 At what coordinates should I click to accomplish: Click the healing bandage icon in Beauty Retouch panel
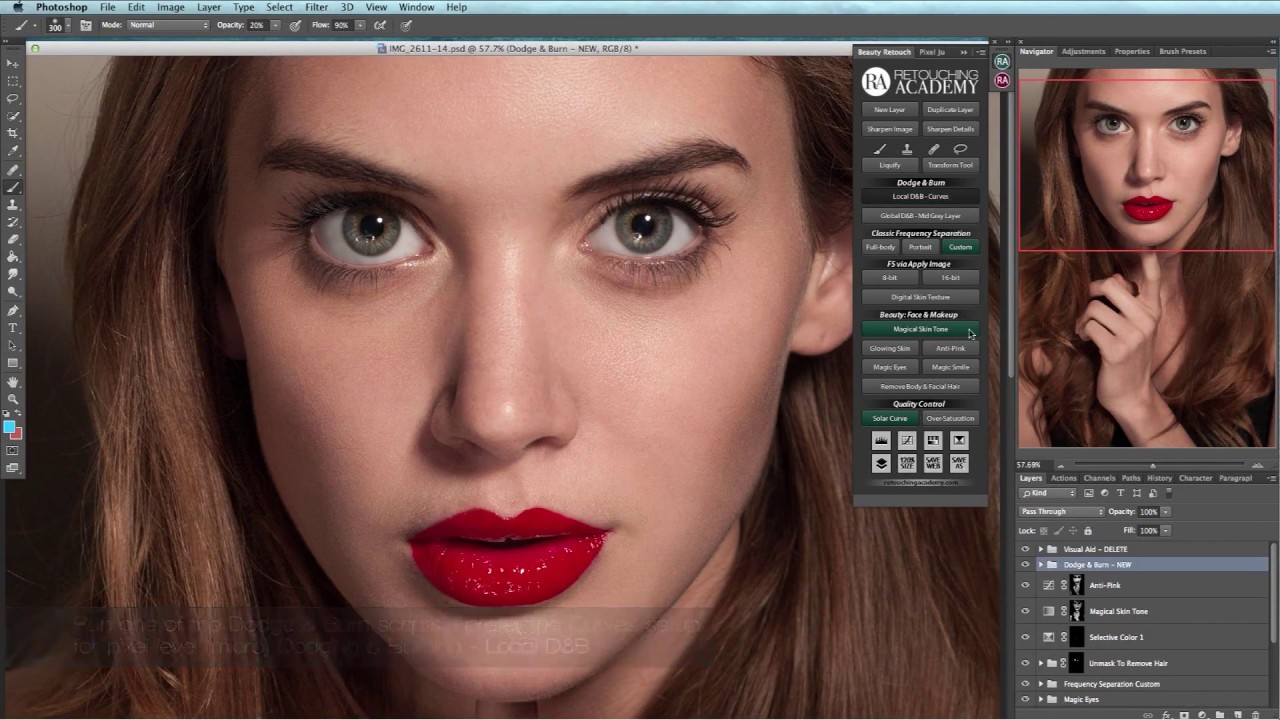coord(933,149)
